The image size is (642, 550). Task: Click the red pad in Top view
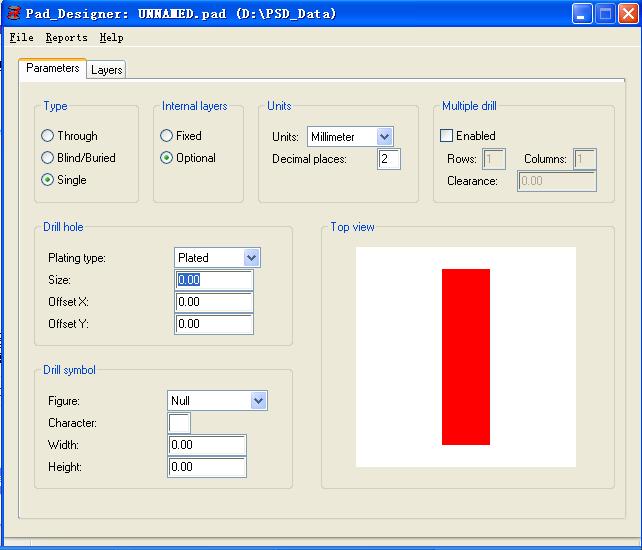point(466,357)
